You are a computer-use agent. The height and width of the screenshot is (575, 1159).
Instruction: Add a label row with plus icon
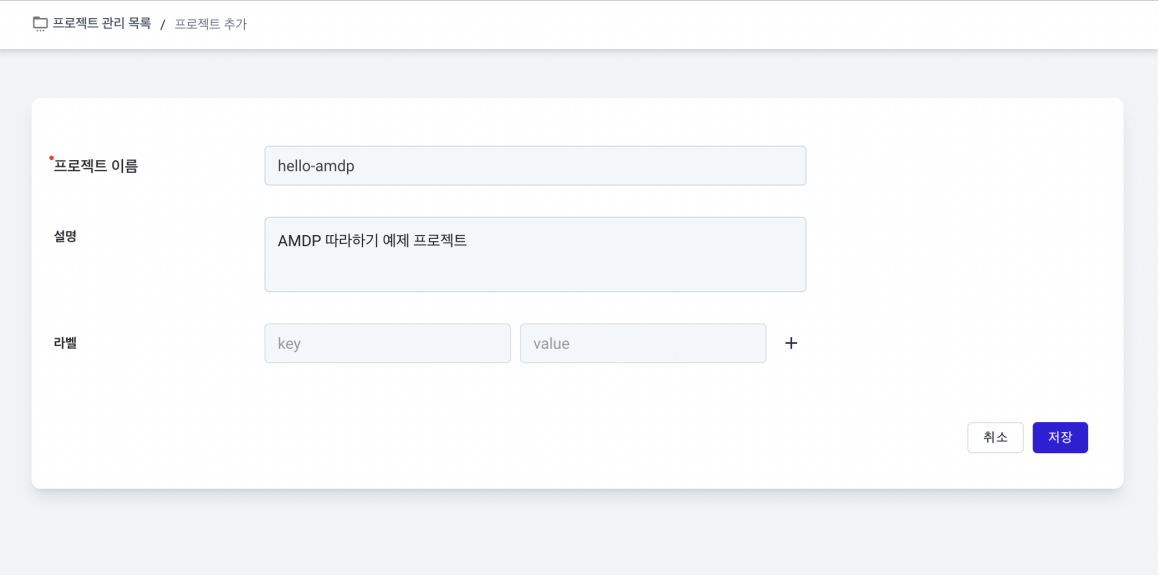(x=791, y=343)
